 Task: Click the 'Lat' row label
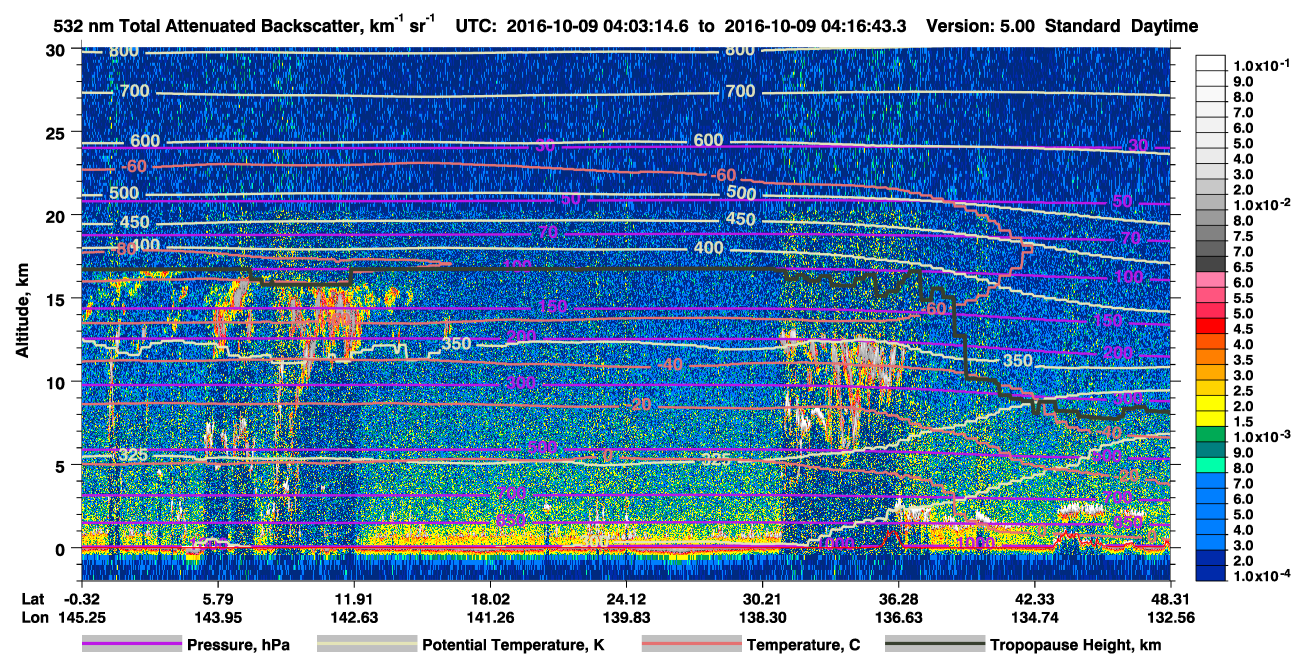coord(33,598)
